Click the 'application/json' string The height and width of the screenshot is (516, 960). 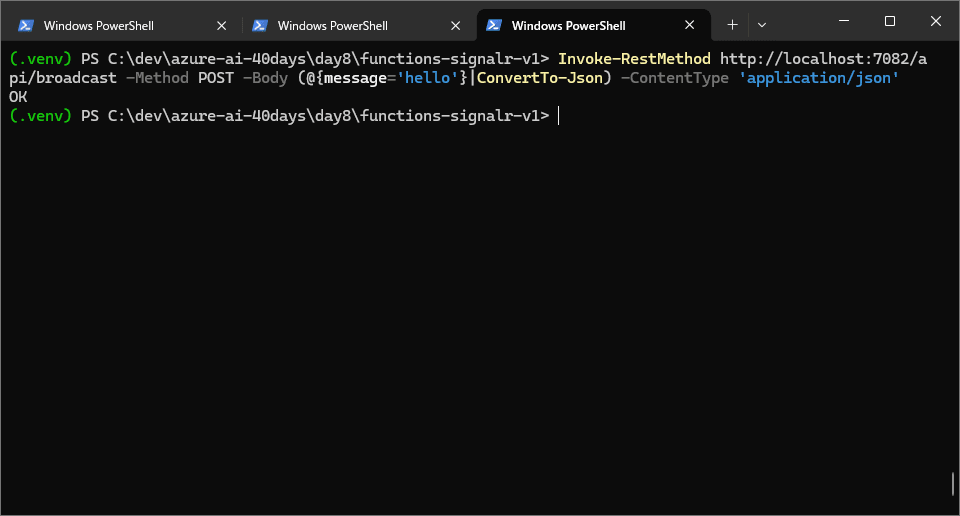pyautogui.click(x=819, y=78)
